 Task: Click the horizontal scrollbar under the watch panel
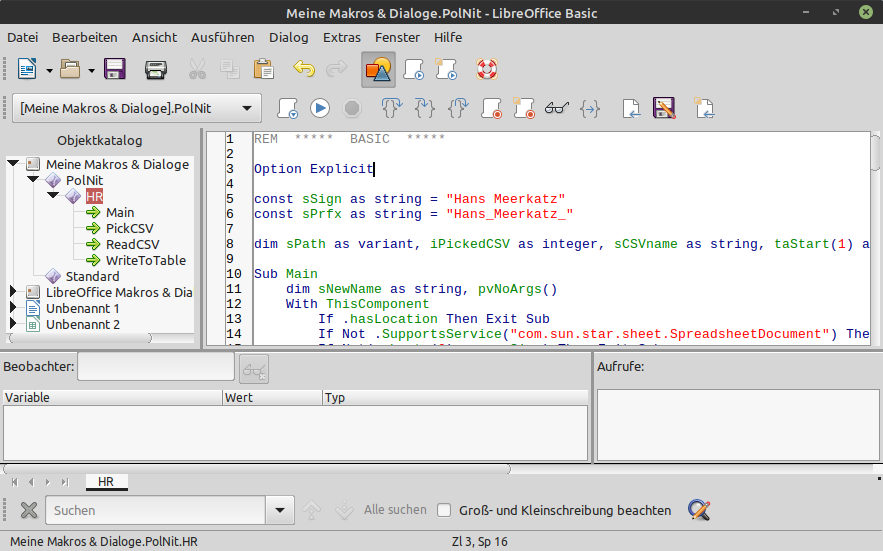point(257,469)
